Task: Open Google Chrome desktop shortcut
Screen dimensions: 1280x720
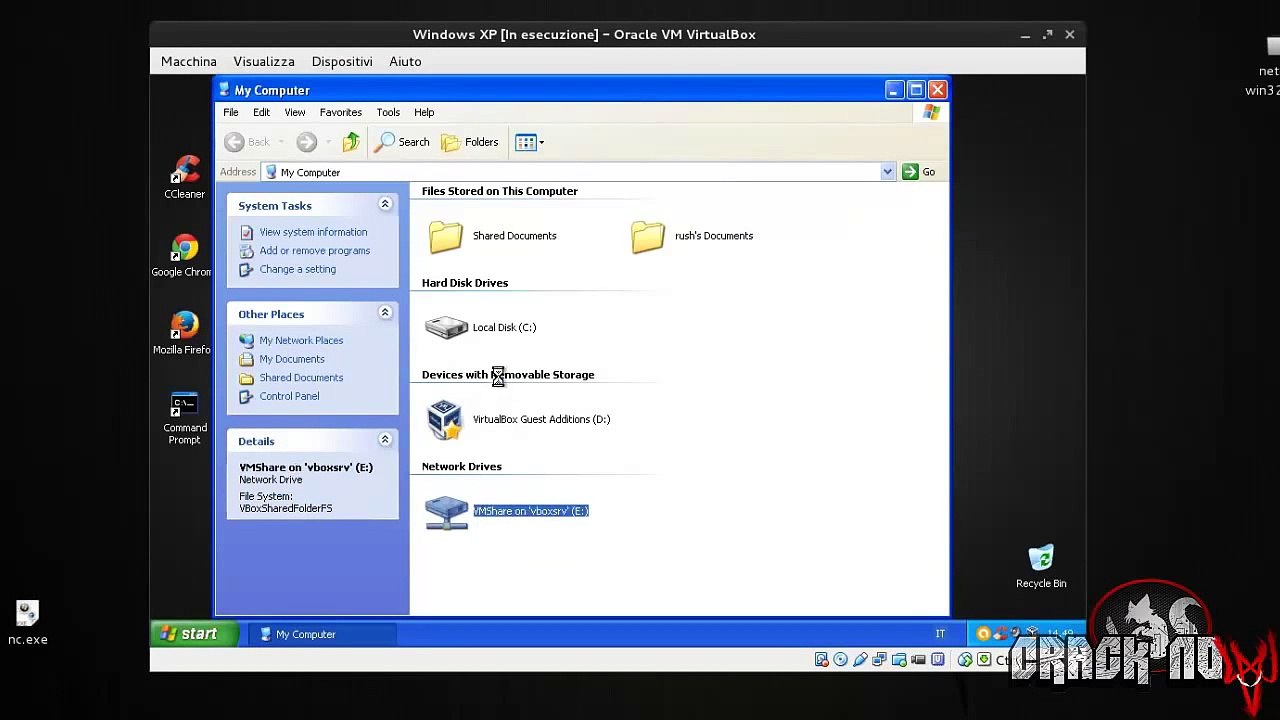Action: click(184, 256)
